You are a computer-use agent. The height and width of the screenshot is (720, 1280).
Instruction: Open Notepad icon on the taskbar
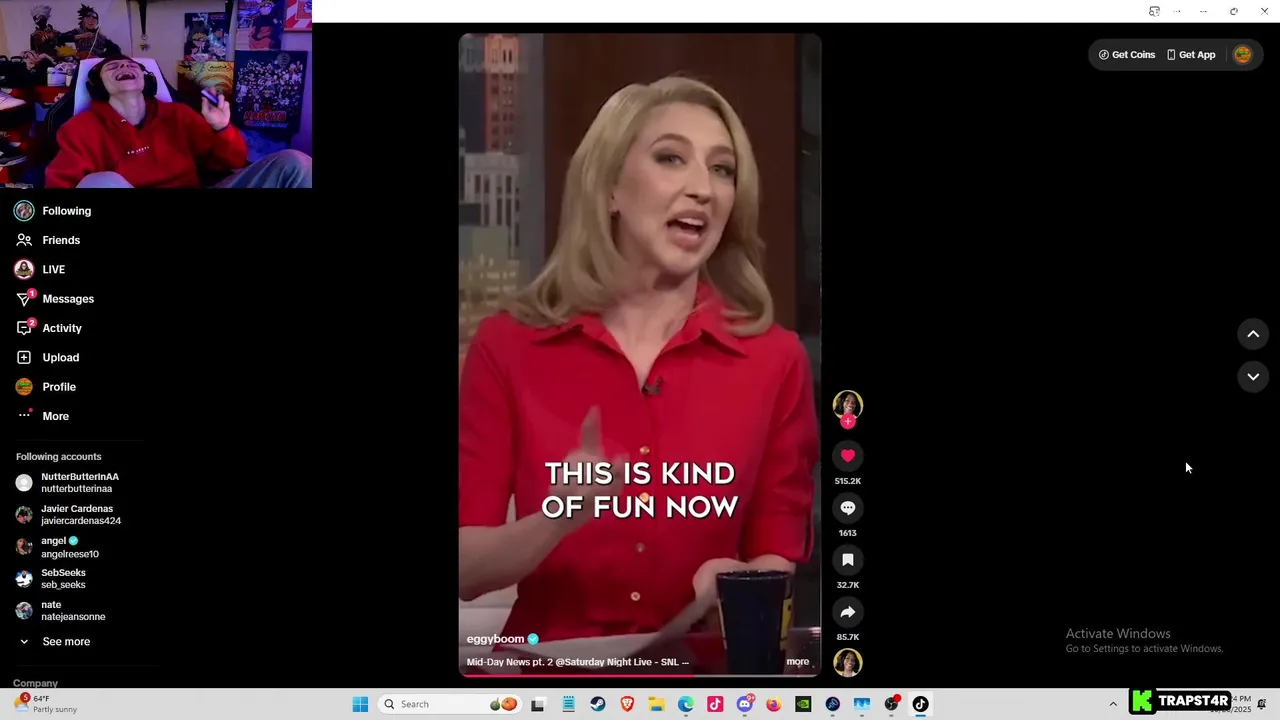(x=568, y=704)
